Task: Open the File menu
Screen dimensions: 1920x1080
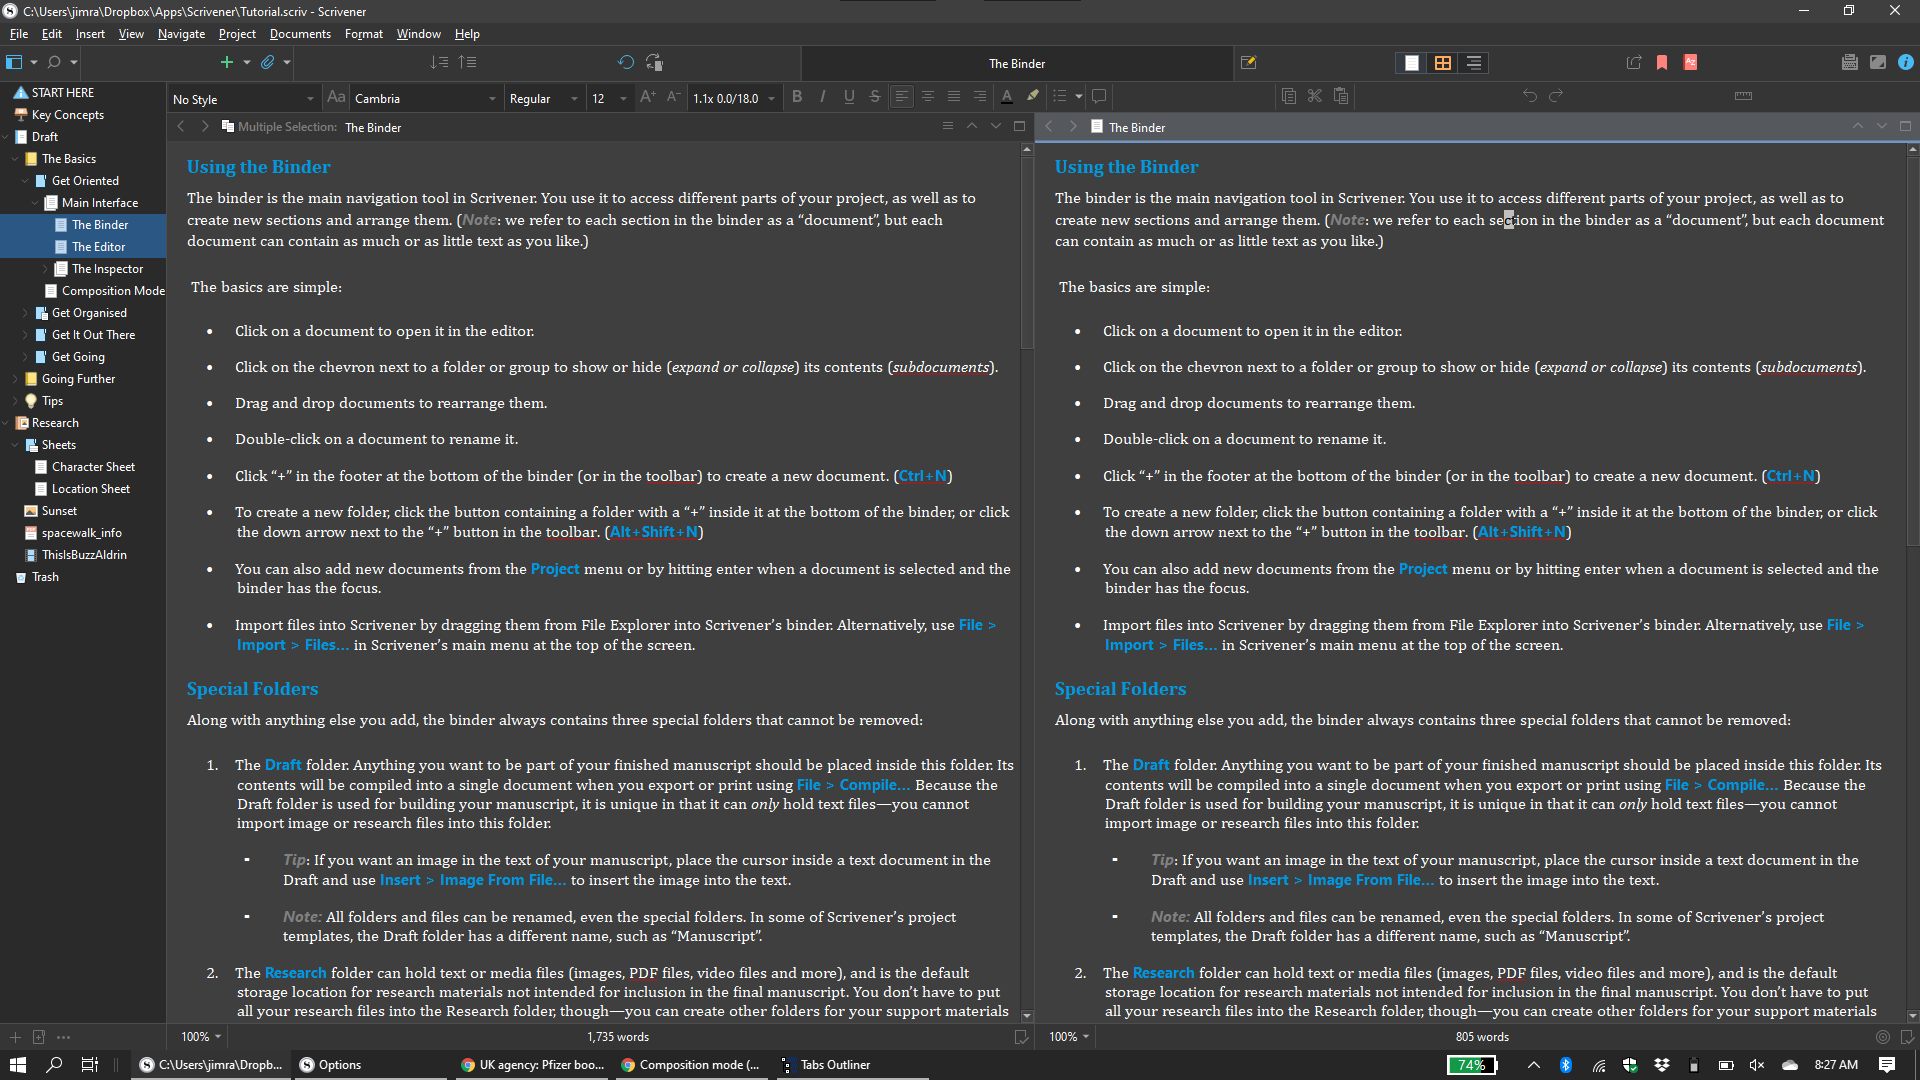Action: (19, 33)
